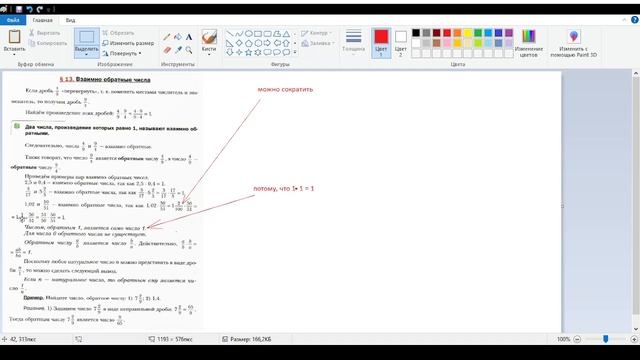Activate Color 2 (Цвет 2) selector
Image resolution: width=640 pixels, height=360 pixels.
(x=400, y=43)
